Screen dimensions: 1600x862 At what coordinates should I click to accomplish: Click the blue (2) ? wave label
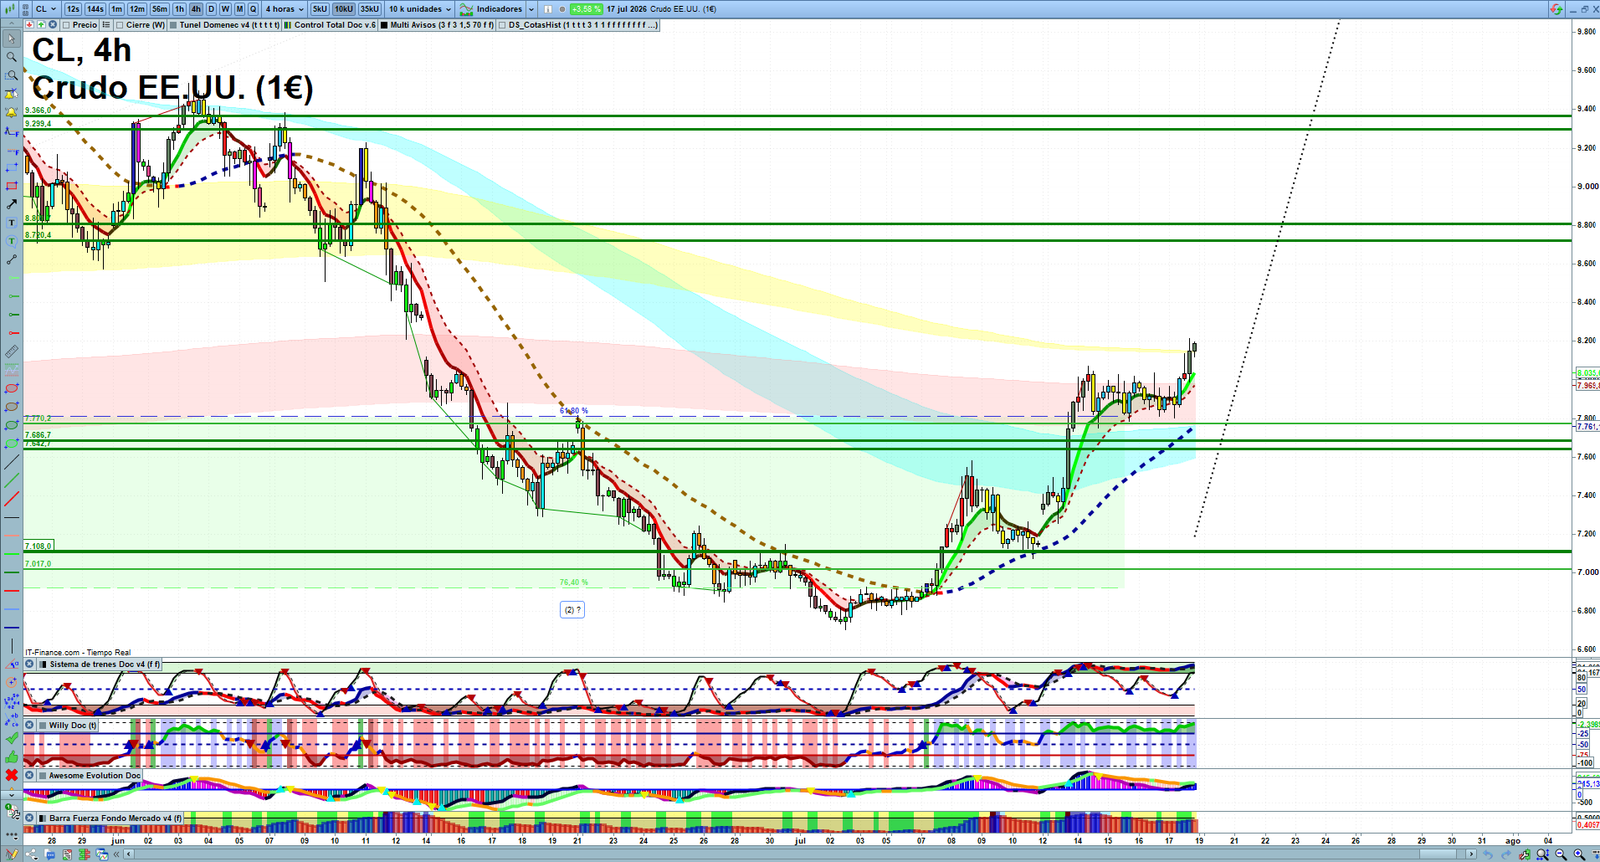point(572,610)
